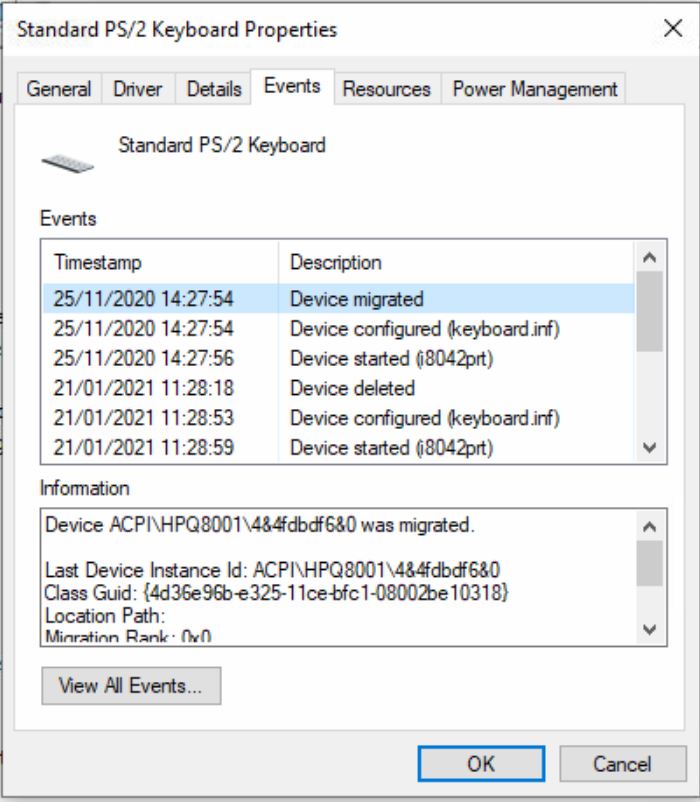Click timestamp 21/01/2021 11:28:18
The image size is (700, 802).
(144, 388)
